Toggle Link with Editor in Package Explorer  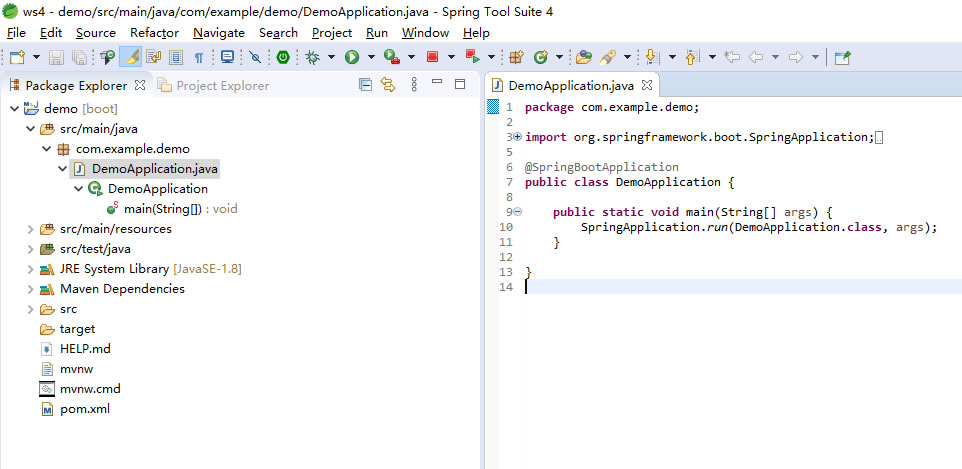[x=388, y=85]
